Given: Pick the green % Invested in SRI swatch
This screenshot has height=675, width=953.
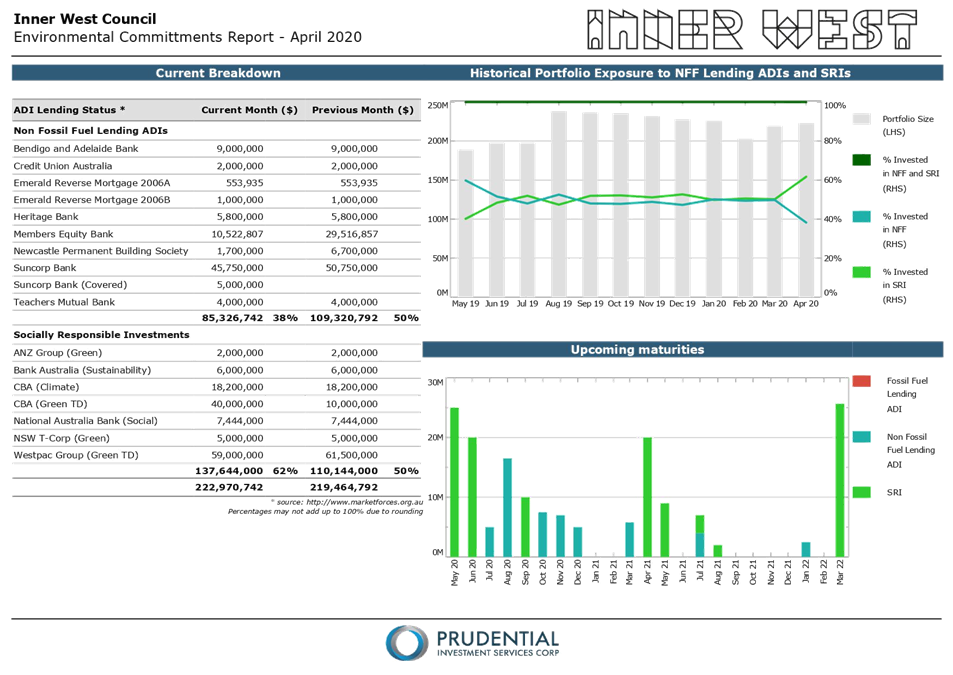Looking at the screenshot, I should pyautogui.click(x=861, y=272).
